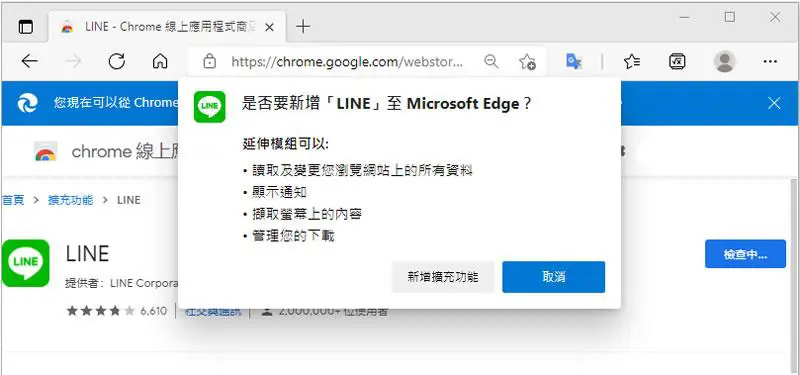This screenshot has height=375, width=800.
Task: Click 新增擴充功能 button in dialog
Action: click(x=442, y=277)
